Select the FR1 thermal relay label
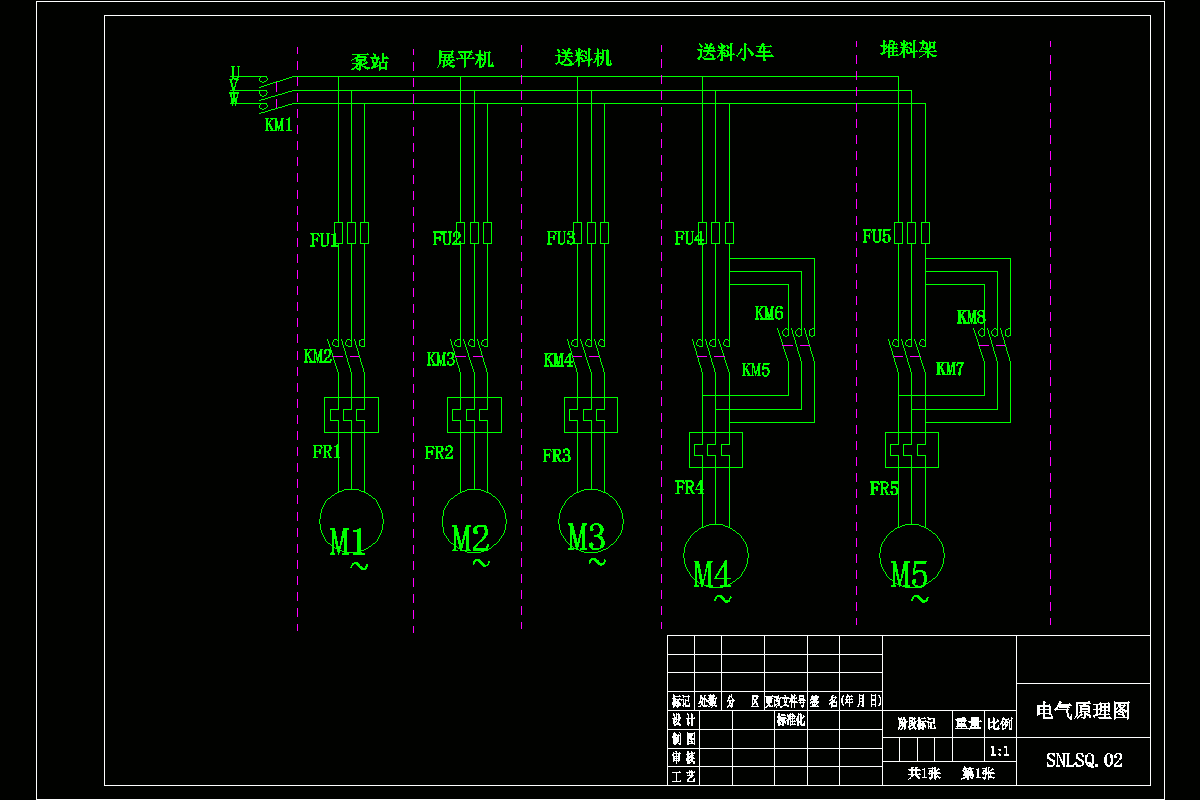 [x=327, y=452]
